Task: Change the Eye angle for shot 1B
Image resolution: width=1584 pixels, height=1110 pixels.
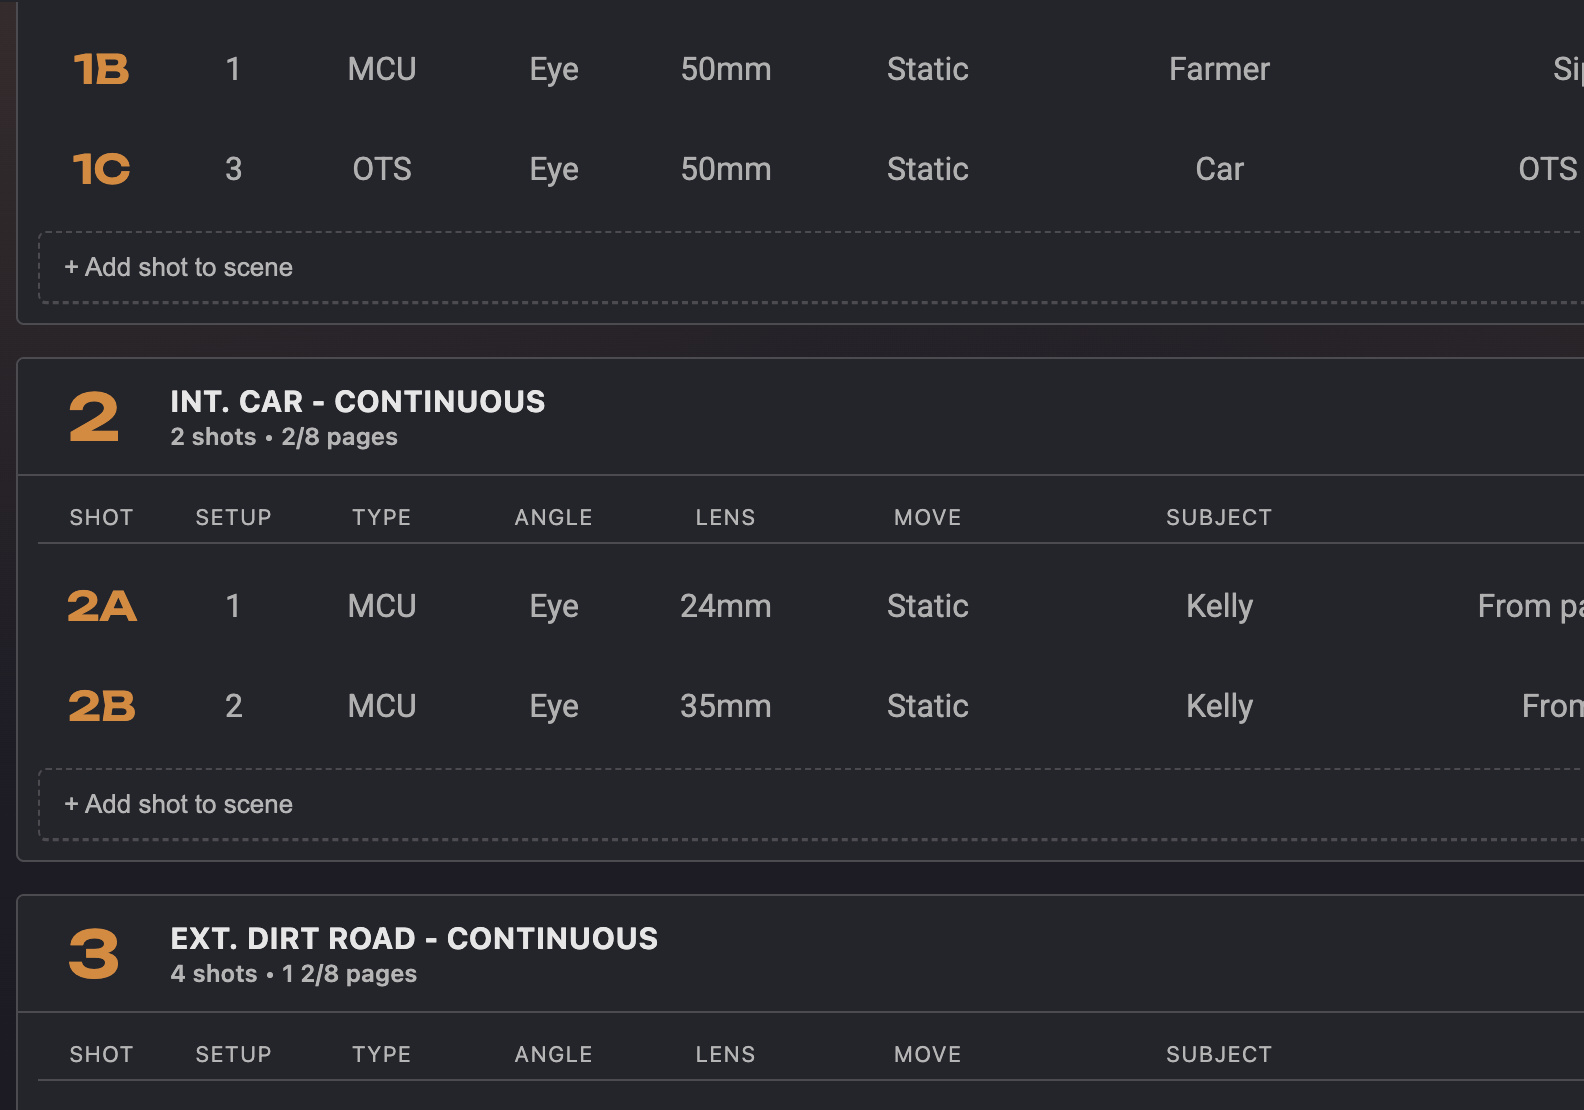Action: coord(554,69)
